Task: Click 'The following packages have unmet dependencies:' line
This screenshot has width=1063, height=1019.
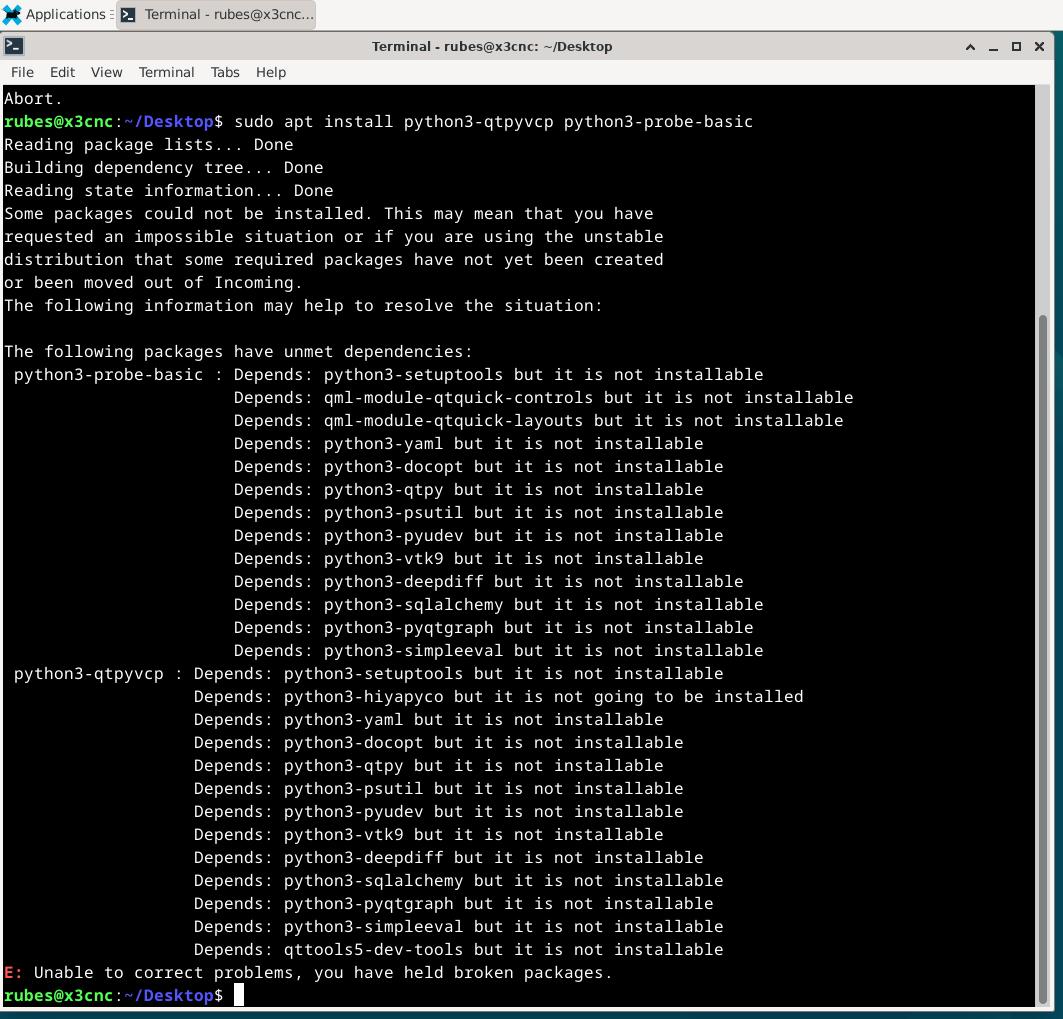Action: coord(238,351)
